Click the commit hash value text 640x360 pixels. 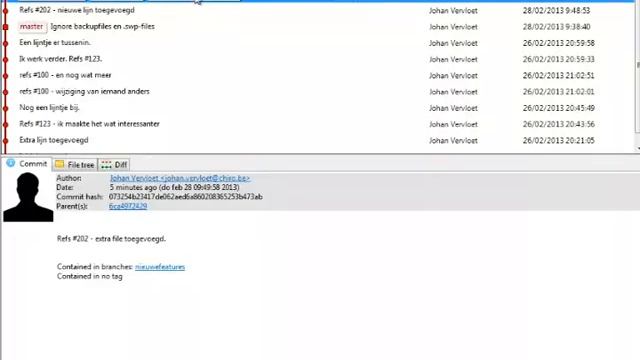coord(185,197)
